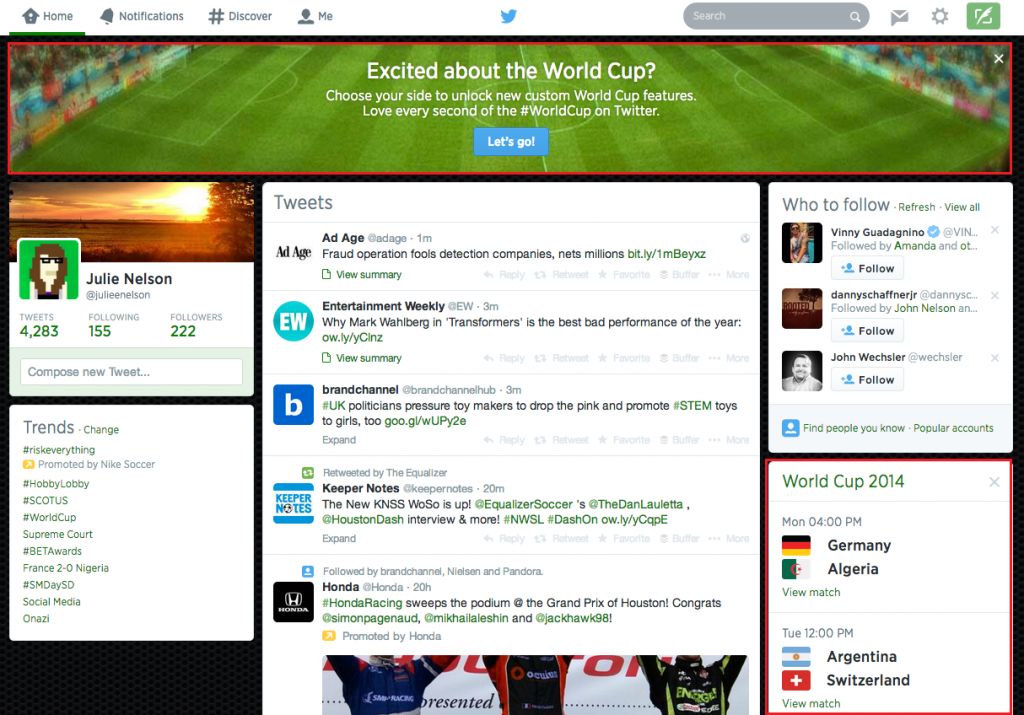Image resolution: width=1024 pixels, height=715 pixels.
Task: Follow dannyschaffnerjr
Action: pos(867,331)
